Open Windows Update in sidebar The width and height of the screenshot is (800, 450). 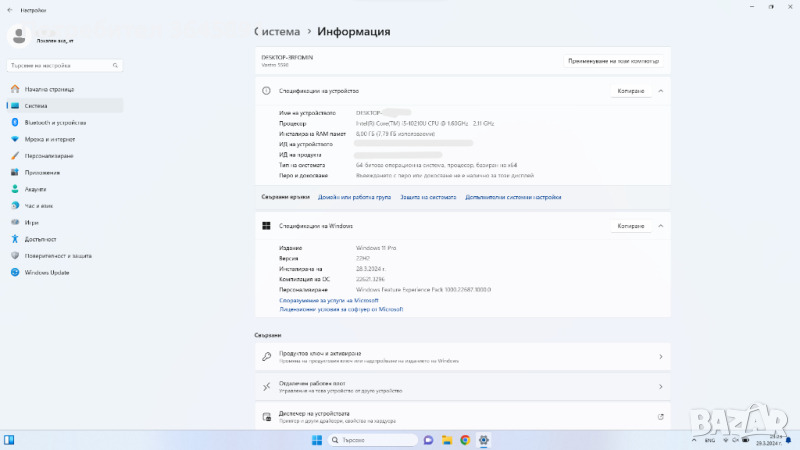47,272
